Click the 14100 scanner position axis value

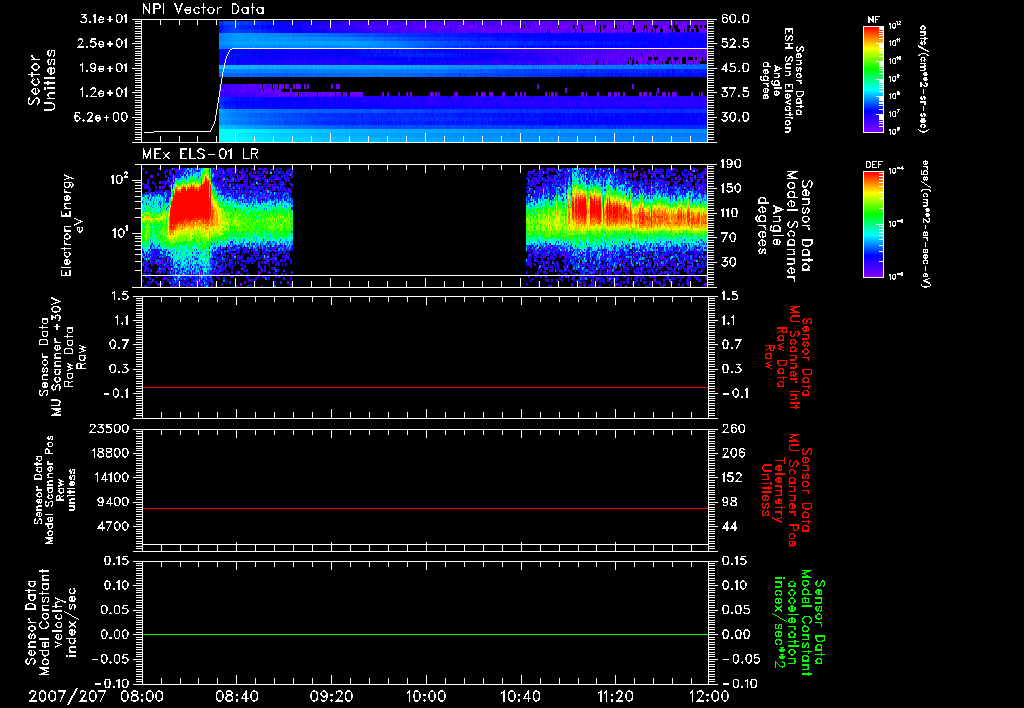tap(109, 477)
